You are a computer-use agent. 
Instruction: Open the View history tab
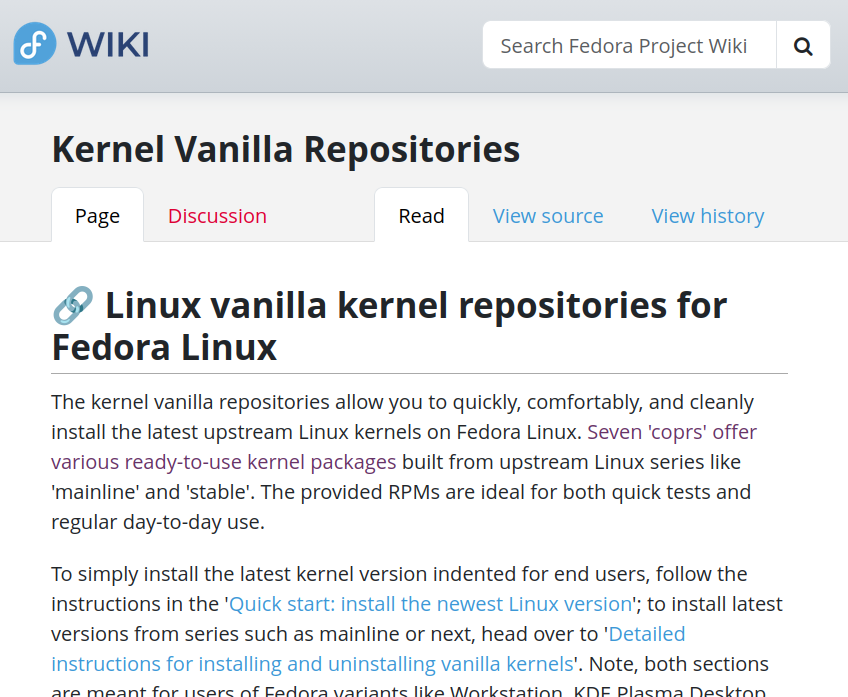click(x=708, y=216)
